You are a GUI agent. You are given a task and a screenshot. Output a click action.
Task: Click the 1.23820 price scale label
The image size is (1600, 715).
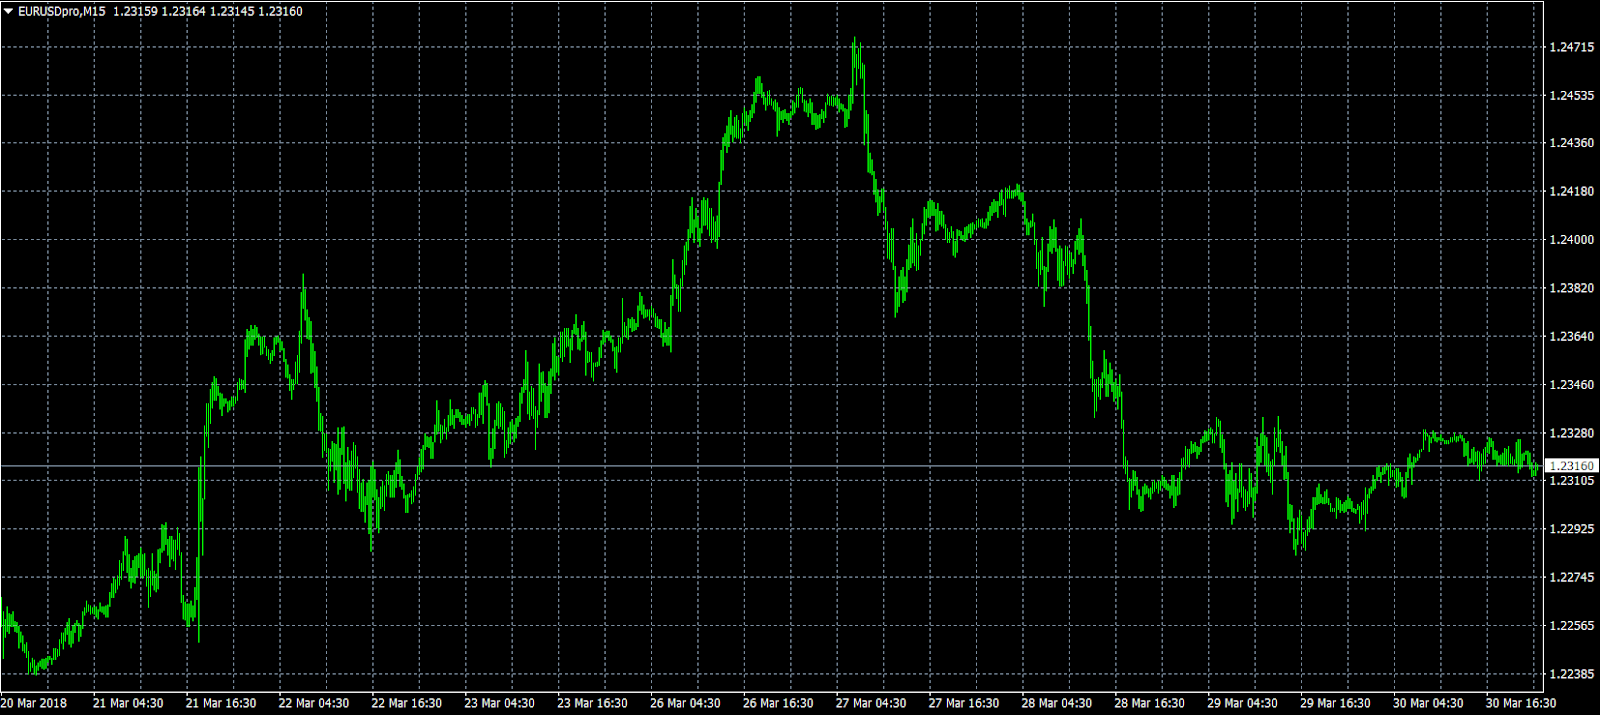pyautogui.click(x=1571, y=288)
